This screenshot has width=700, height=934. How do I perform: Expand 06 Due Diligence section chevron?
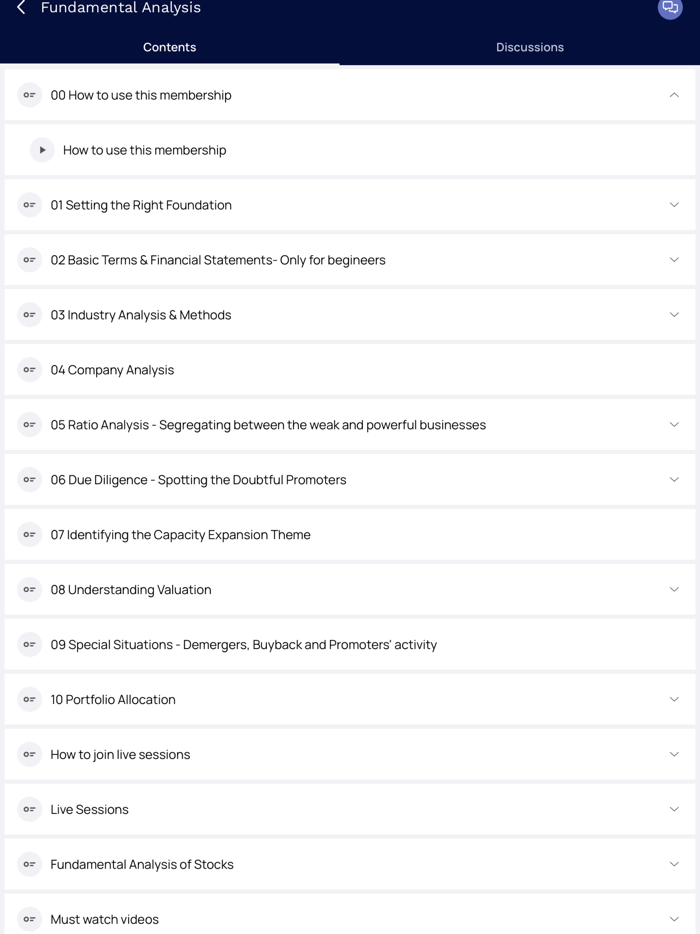click(674, 480)
